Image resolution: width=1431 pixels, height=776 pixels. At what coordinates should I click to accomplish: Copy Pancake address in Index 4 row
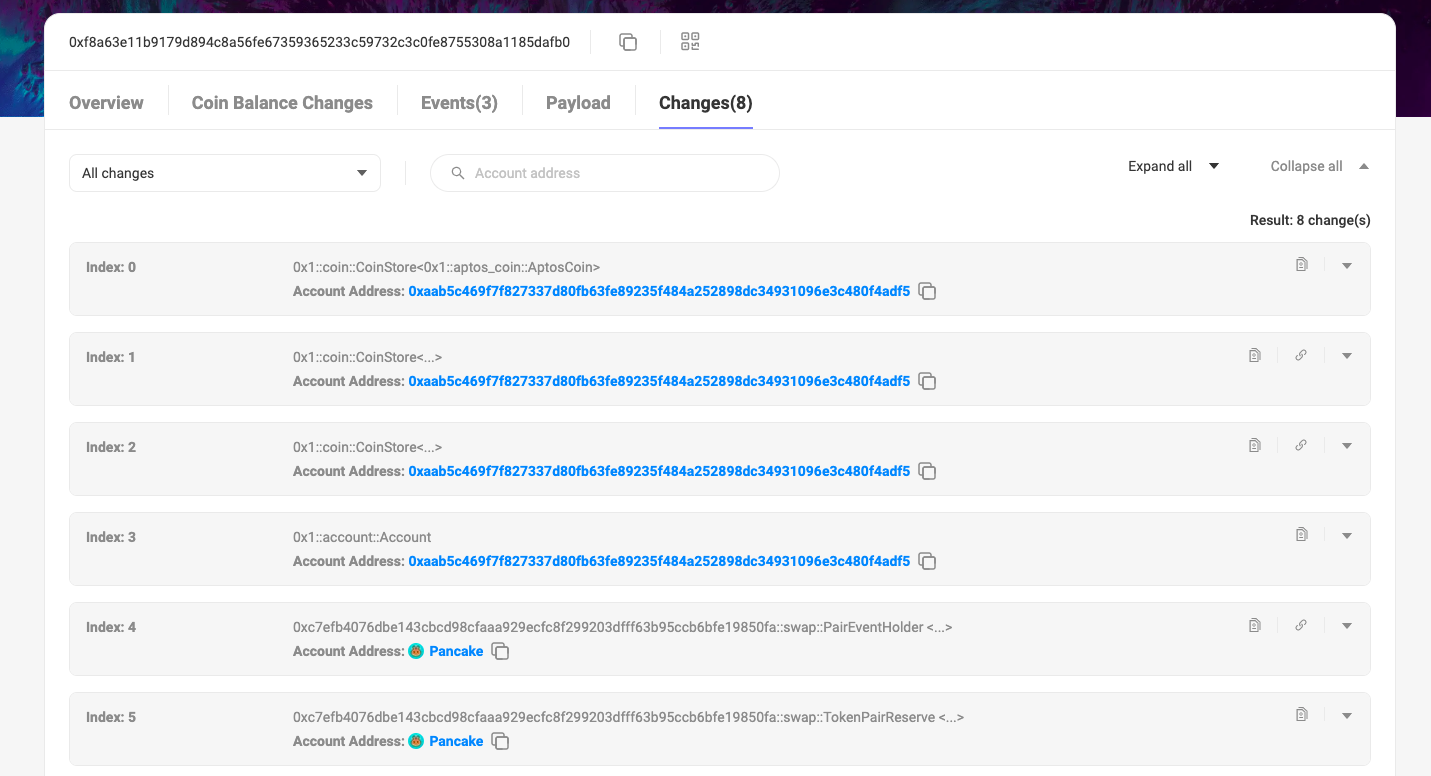pos(501,652)
